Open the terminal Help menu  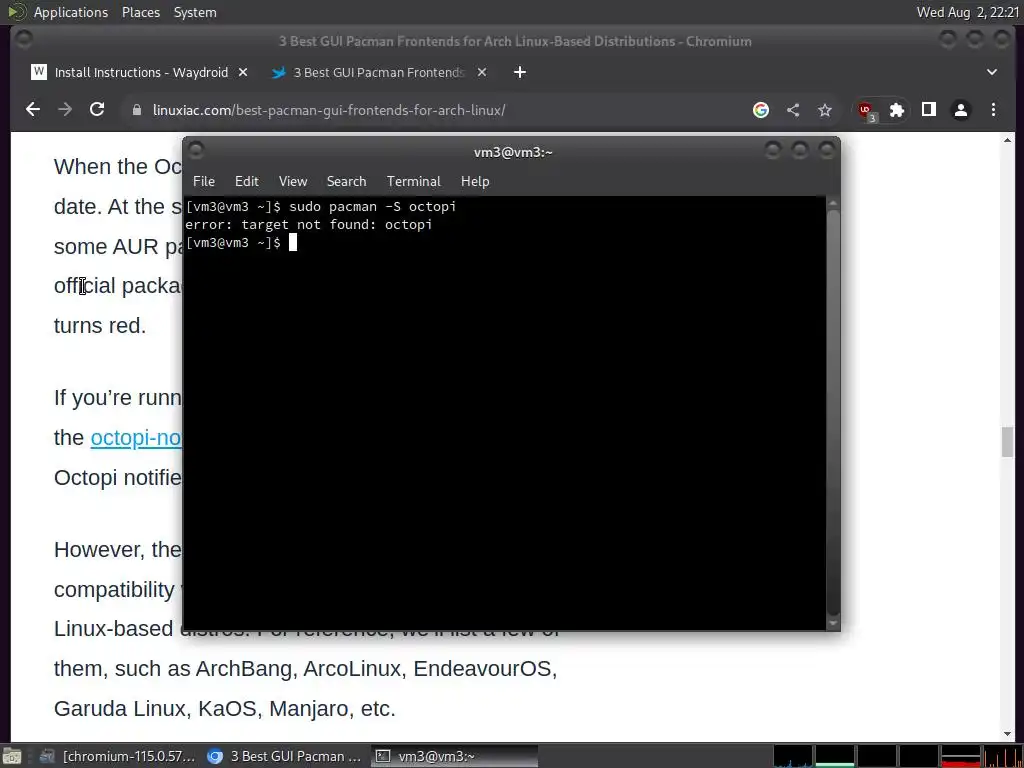(475, 181)
